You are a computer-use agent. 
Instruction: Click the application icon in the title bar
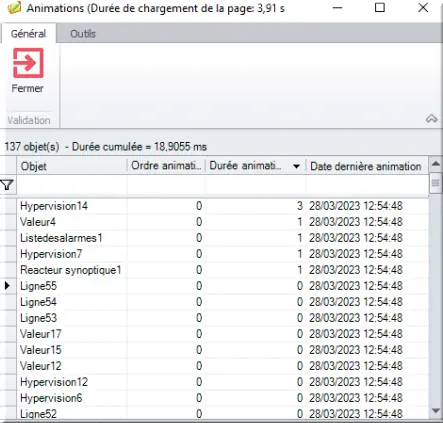pyautogui.click(x=14, y=7)
